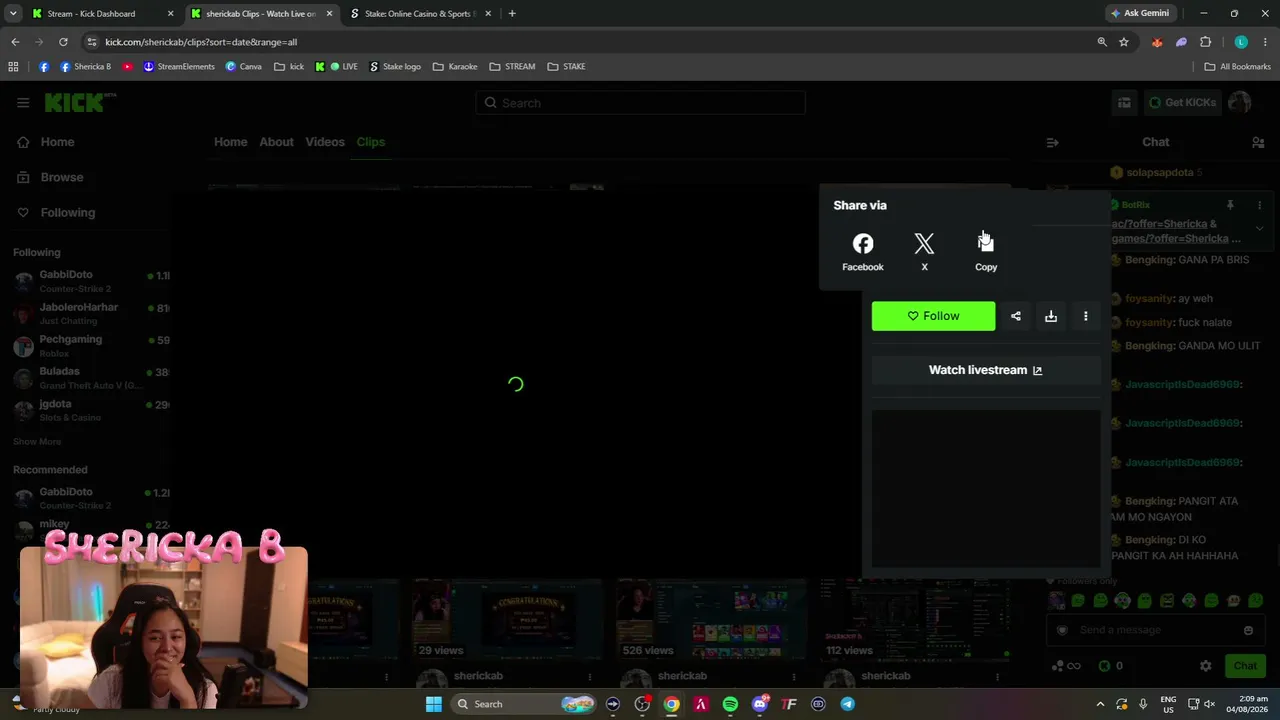Open the emoji picker in chat input
Screen dimensions: 1280x720
[x=1248, y=630]
